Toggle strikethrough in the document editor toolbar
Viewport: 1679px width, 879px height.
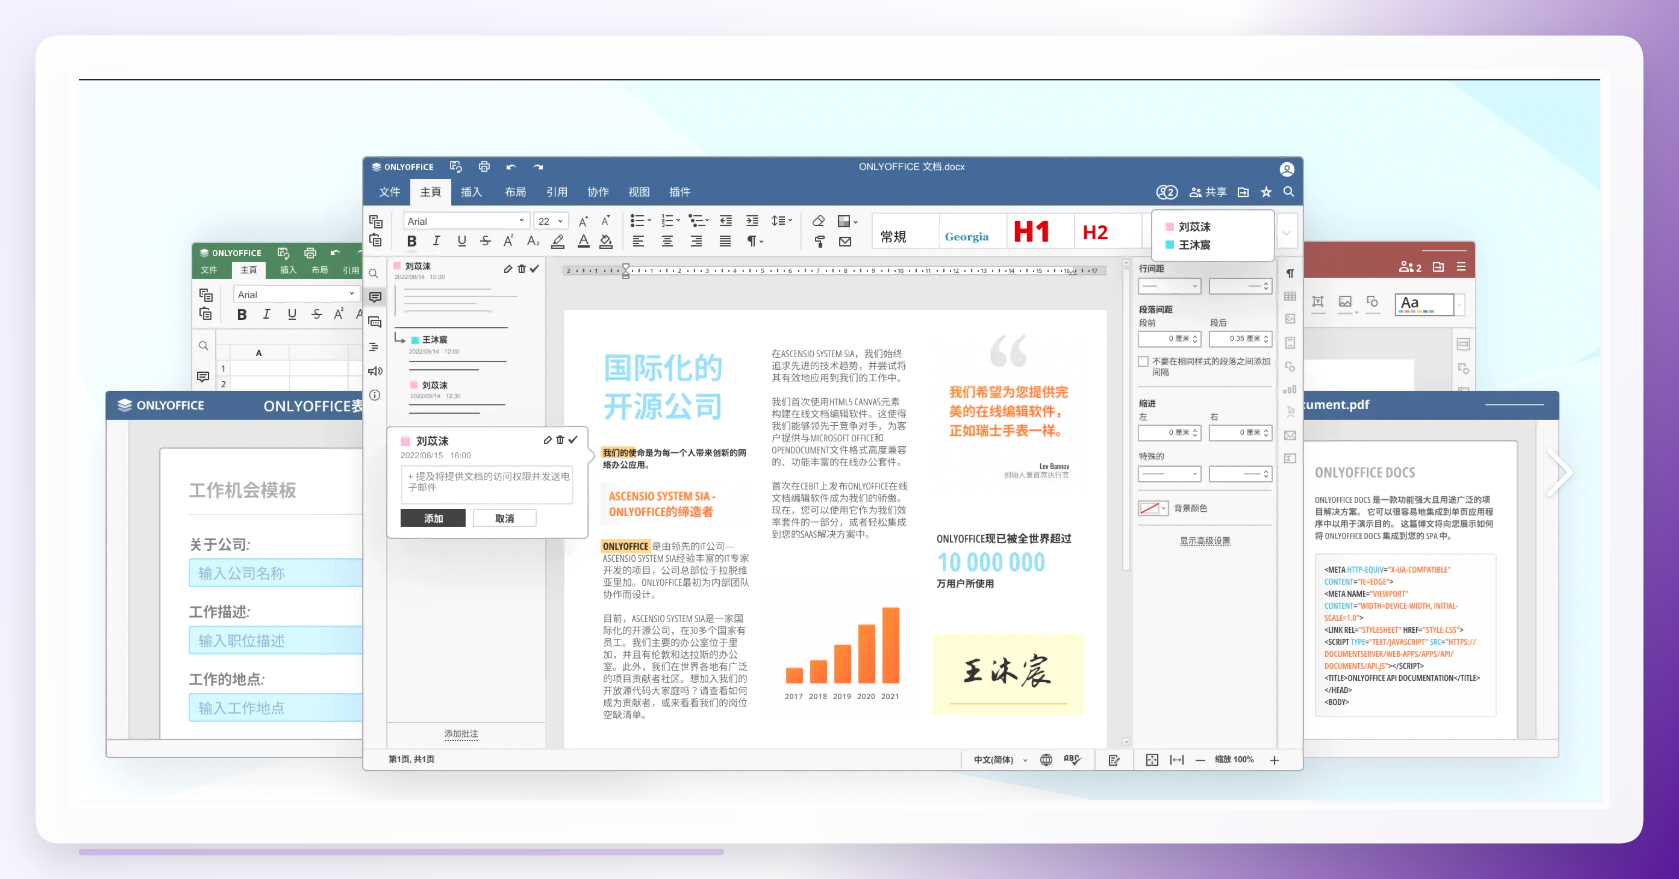485,241
